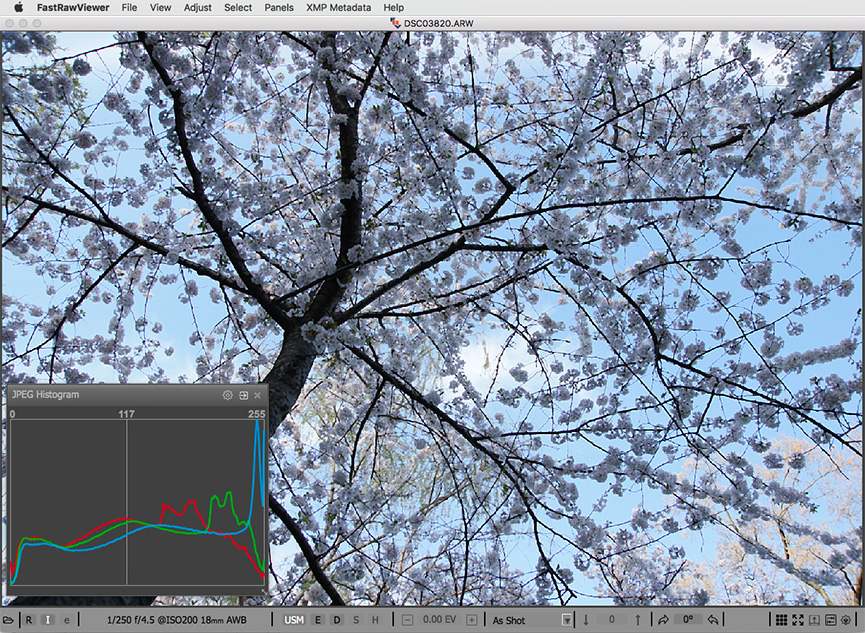Open file using the folder icon

8,620
